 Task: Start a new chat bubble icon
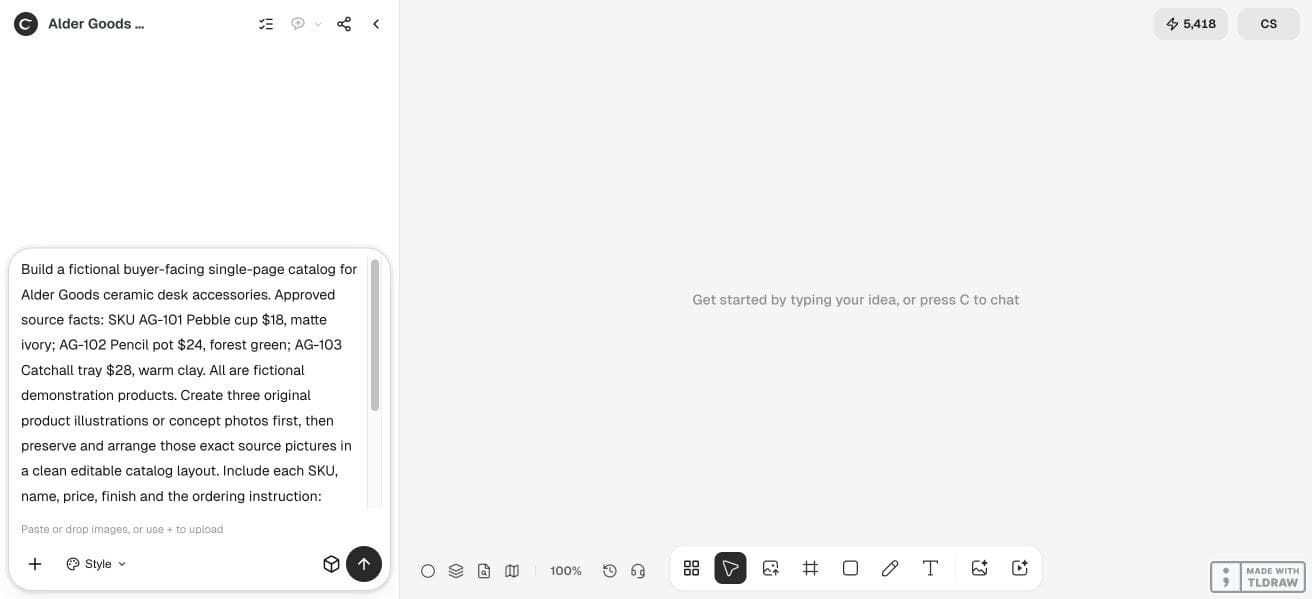298,24
